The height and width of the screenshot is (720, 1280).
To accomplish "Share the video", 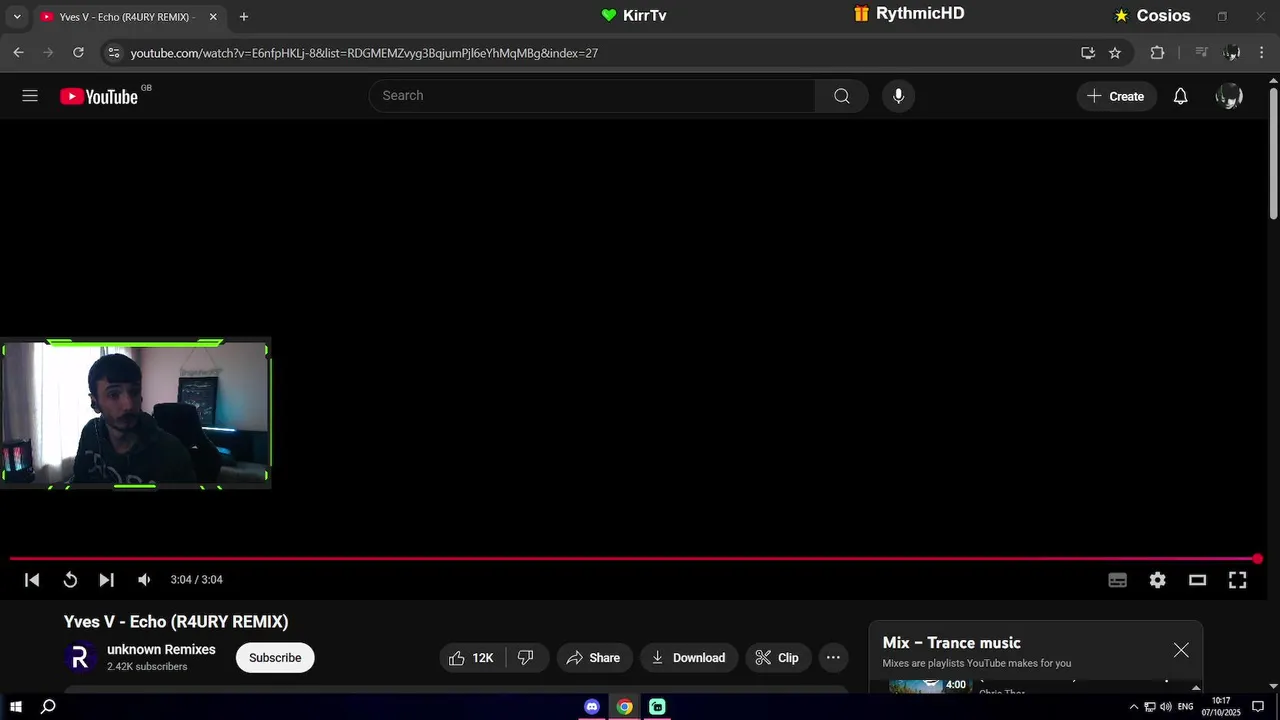I will pyautogui.click(x=594, y=657).
